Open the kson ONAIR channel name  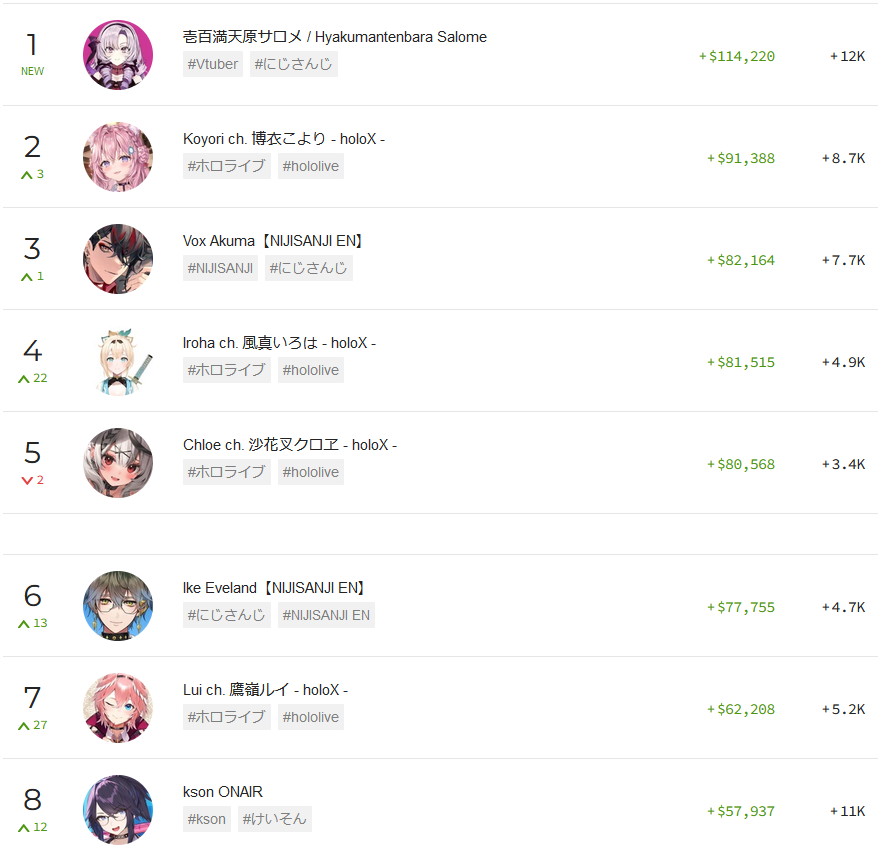[222, 792]
